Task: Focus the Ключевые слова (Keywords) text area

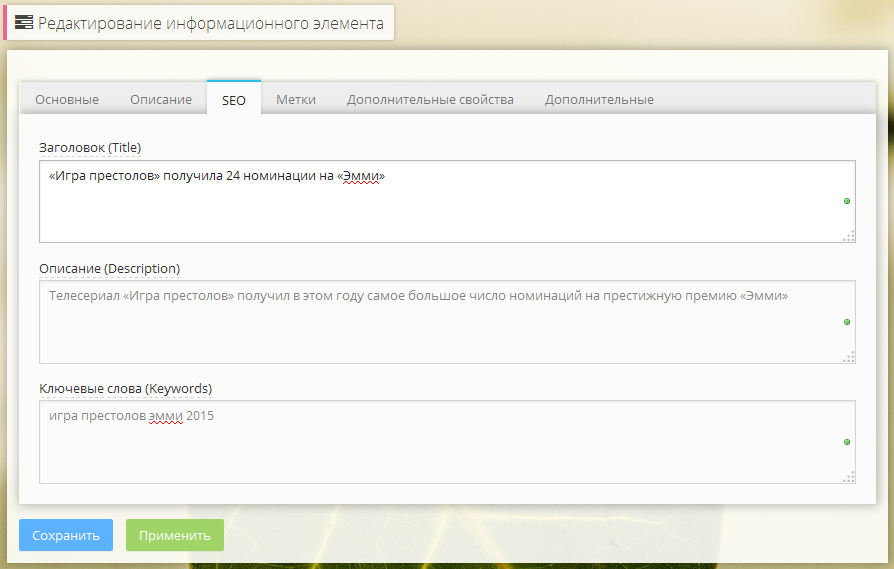Action: [447, 442]
